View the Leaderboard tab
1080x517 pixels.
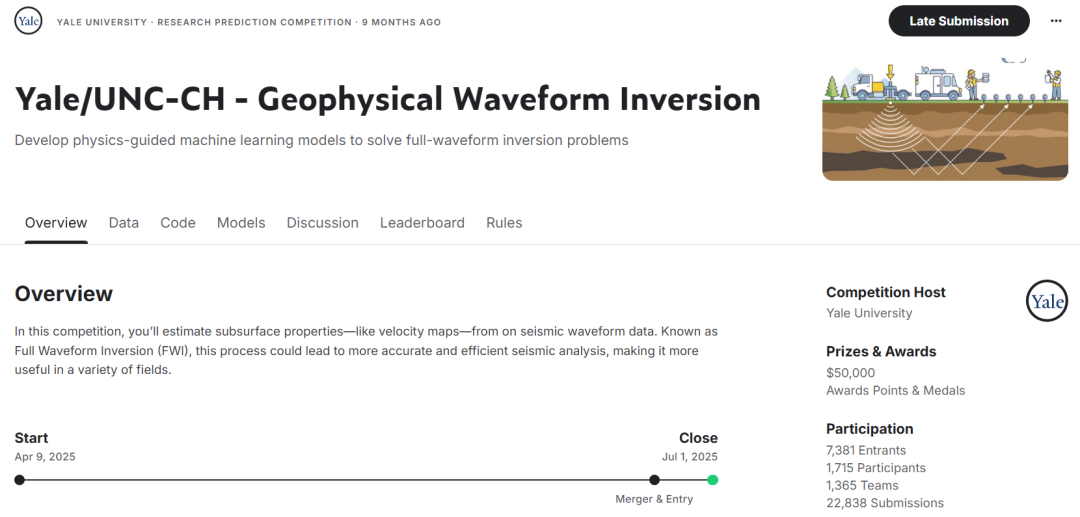click(x=422, y=223)
